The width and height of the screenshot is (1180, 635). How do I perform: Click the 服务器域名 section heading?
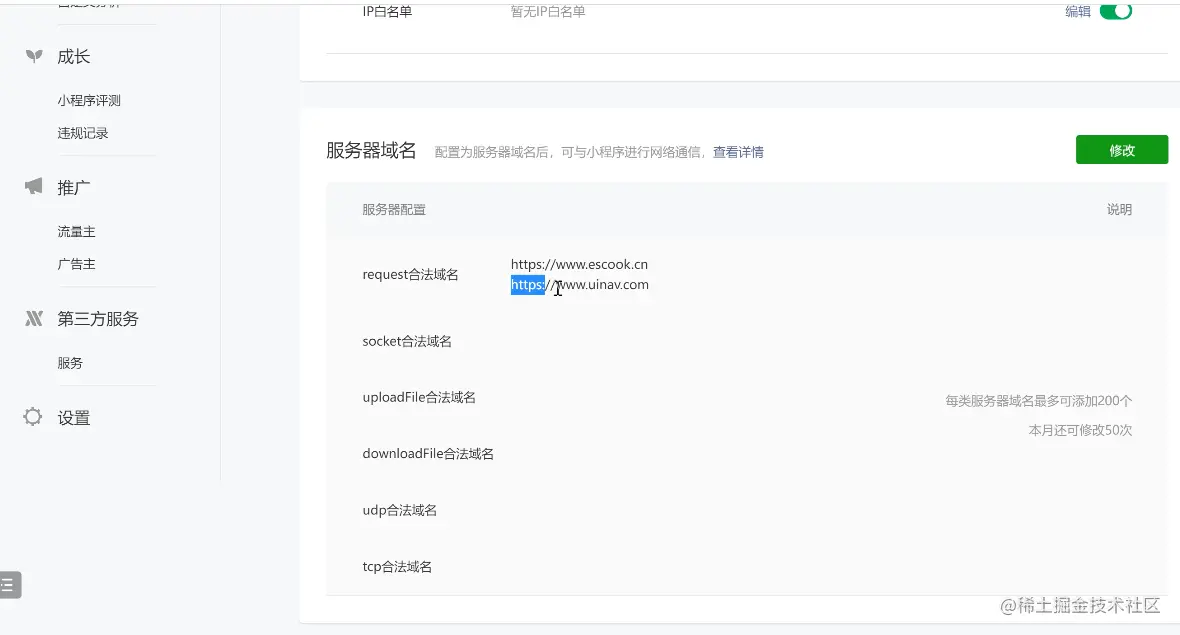(x=371, y=150)
